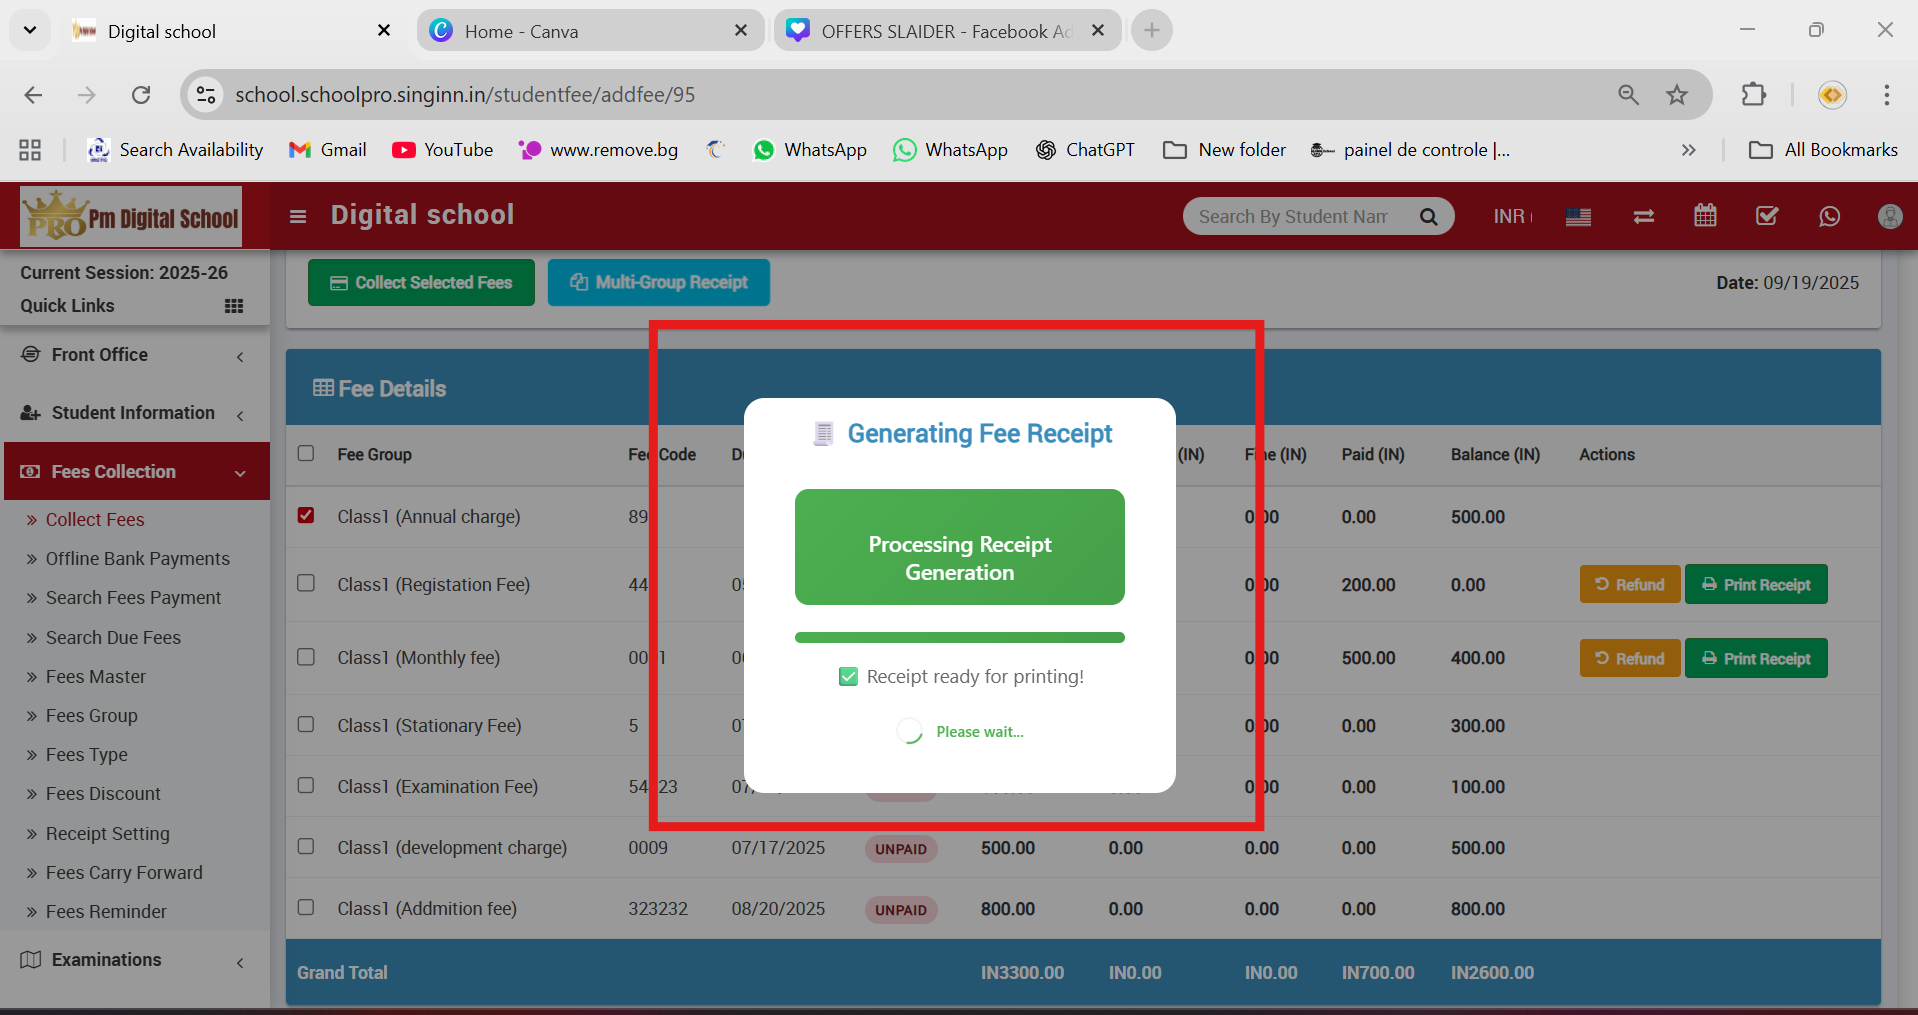Collapse the Fees Collection sidebar section
The height and width of the screenshot is (1015, 1918).
137,472
